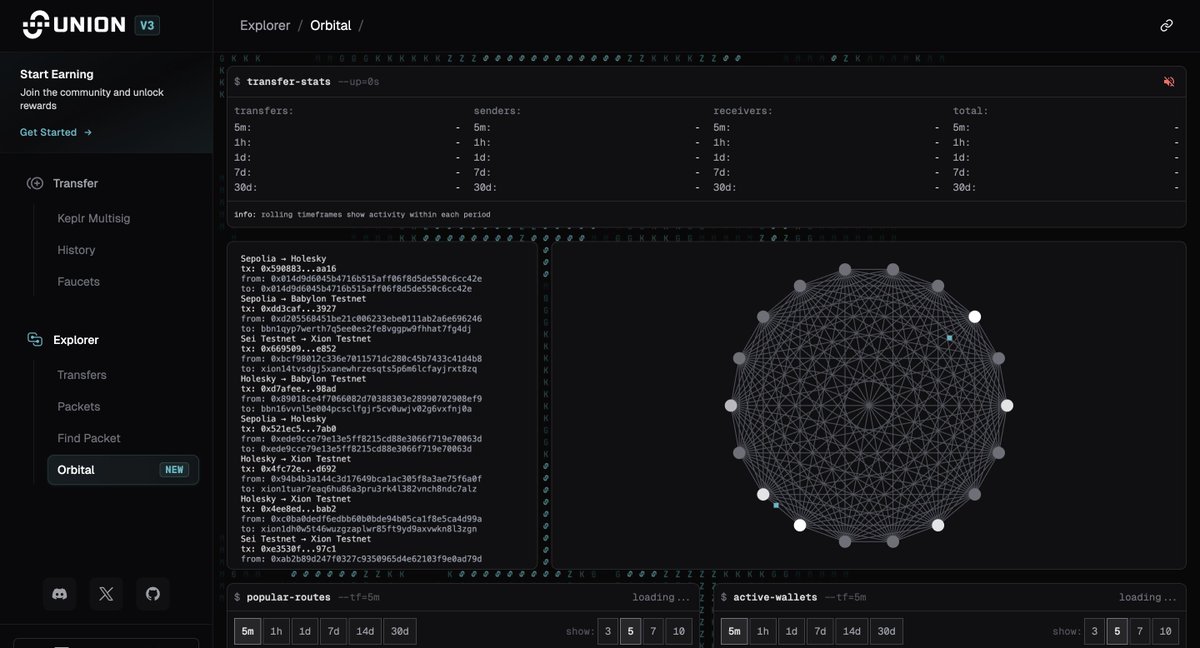This screenshot has height=648, width=1200.
Task: Copy page link using chain icon
Action: tap(1166, 25)
